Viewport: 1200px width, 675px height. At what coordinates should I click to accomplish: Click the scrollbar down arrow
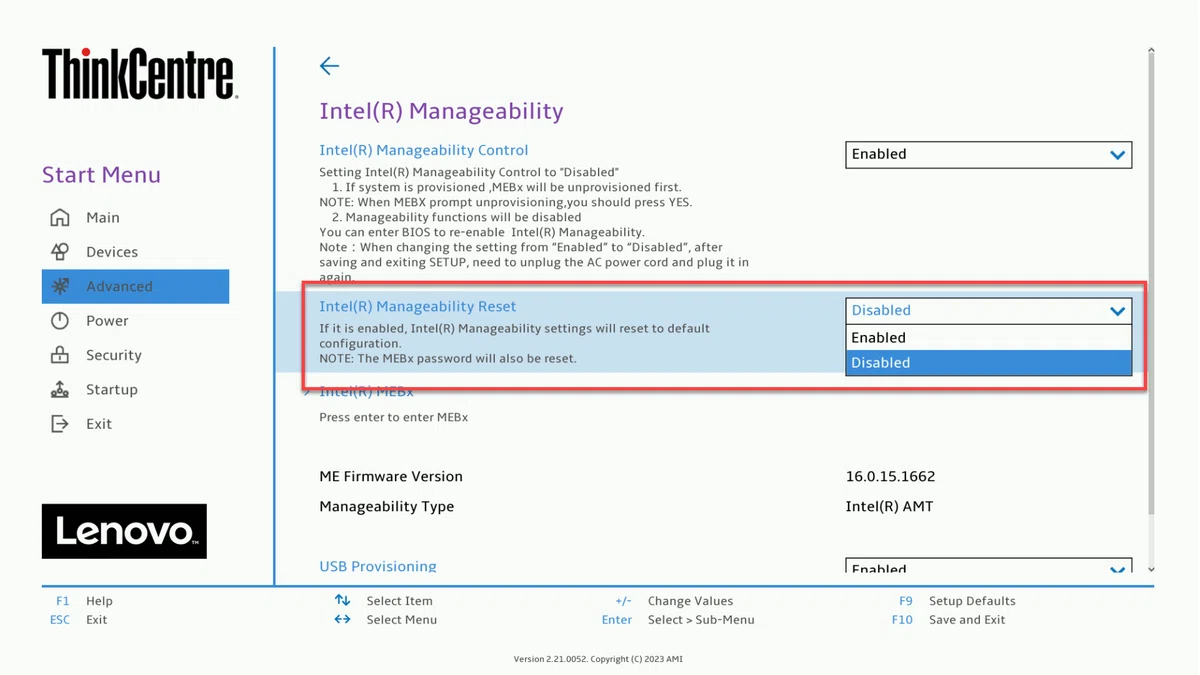(x=1151, y=570)
